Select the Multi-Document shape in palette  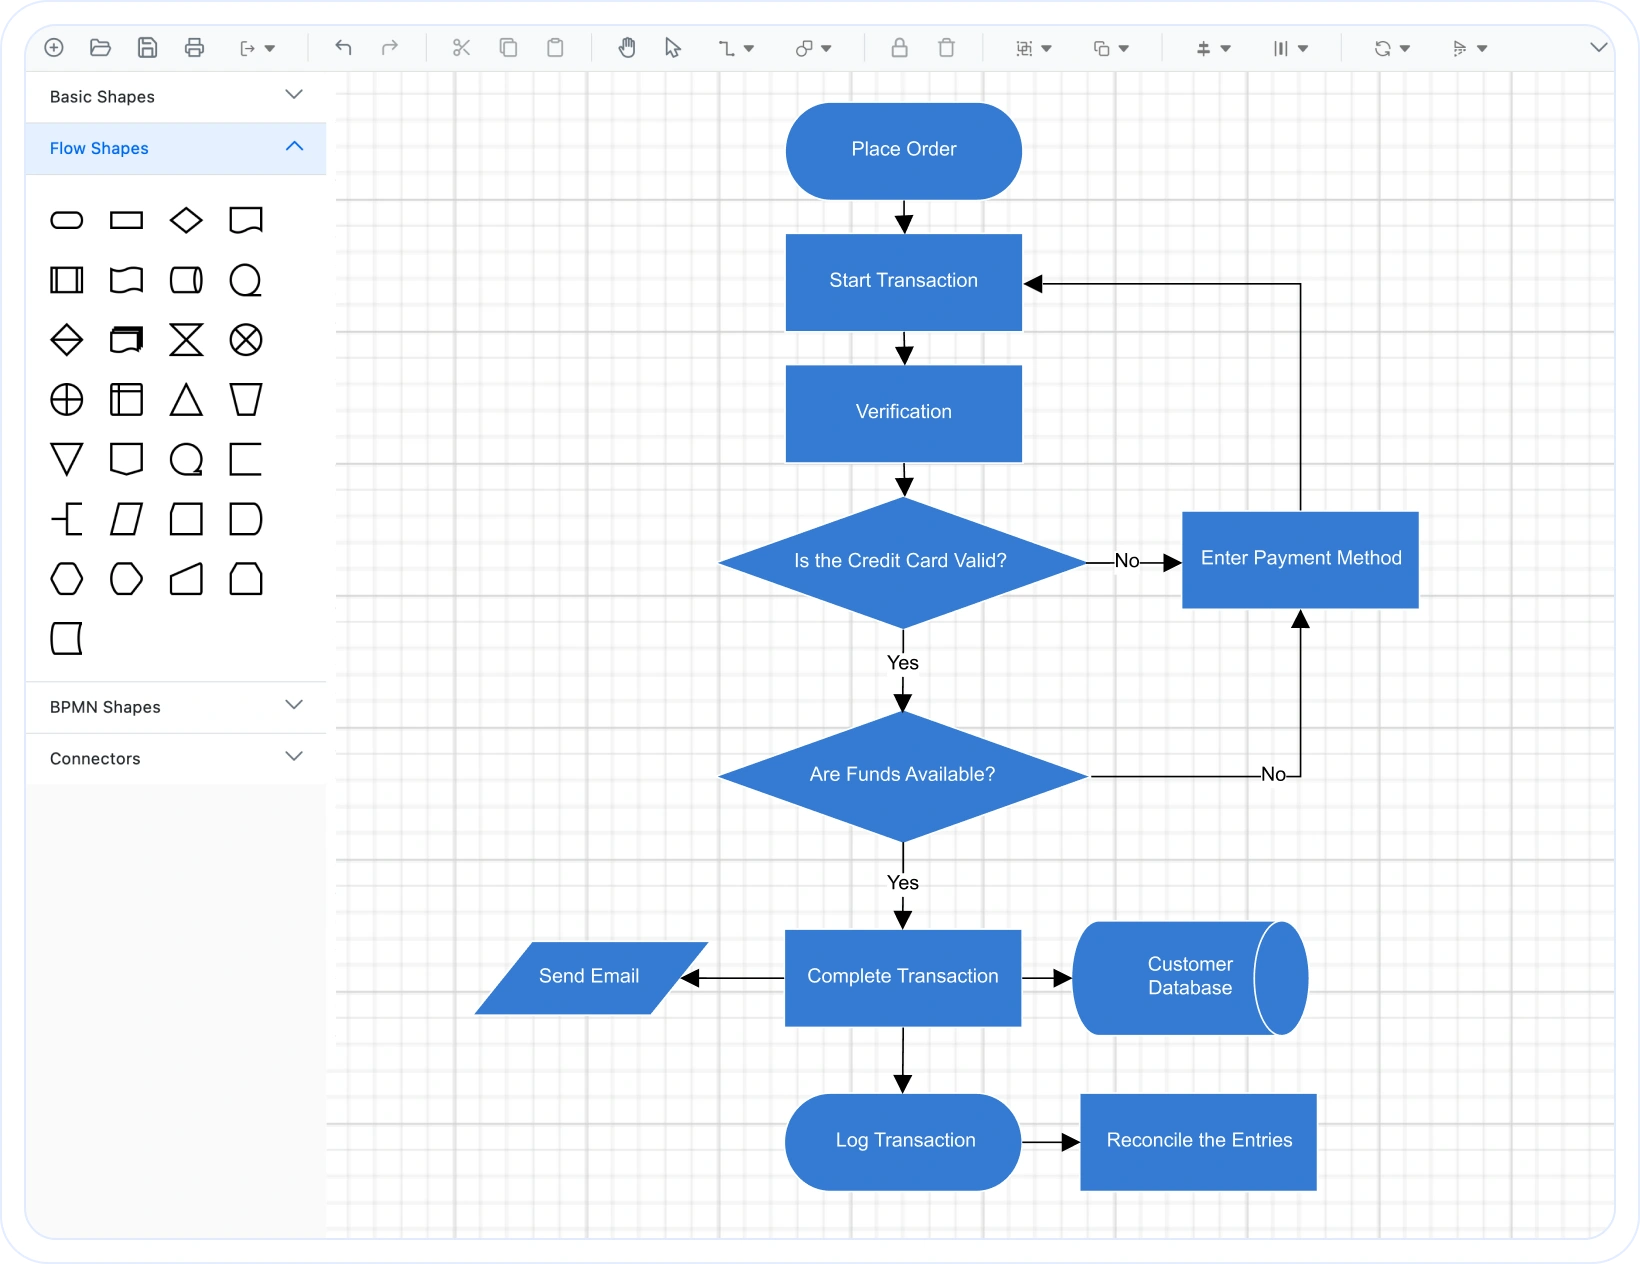click(126, 340)
